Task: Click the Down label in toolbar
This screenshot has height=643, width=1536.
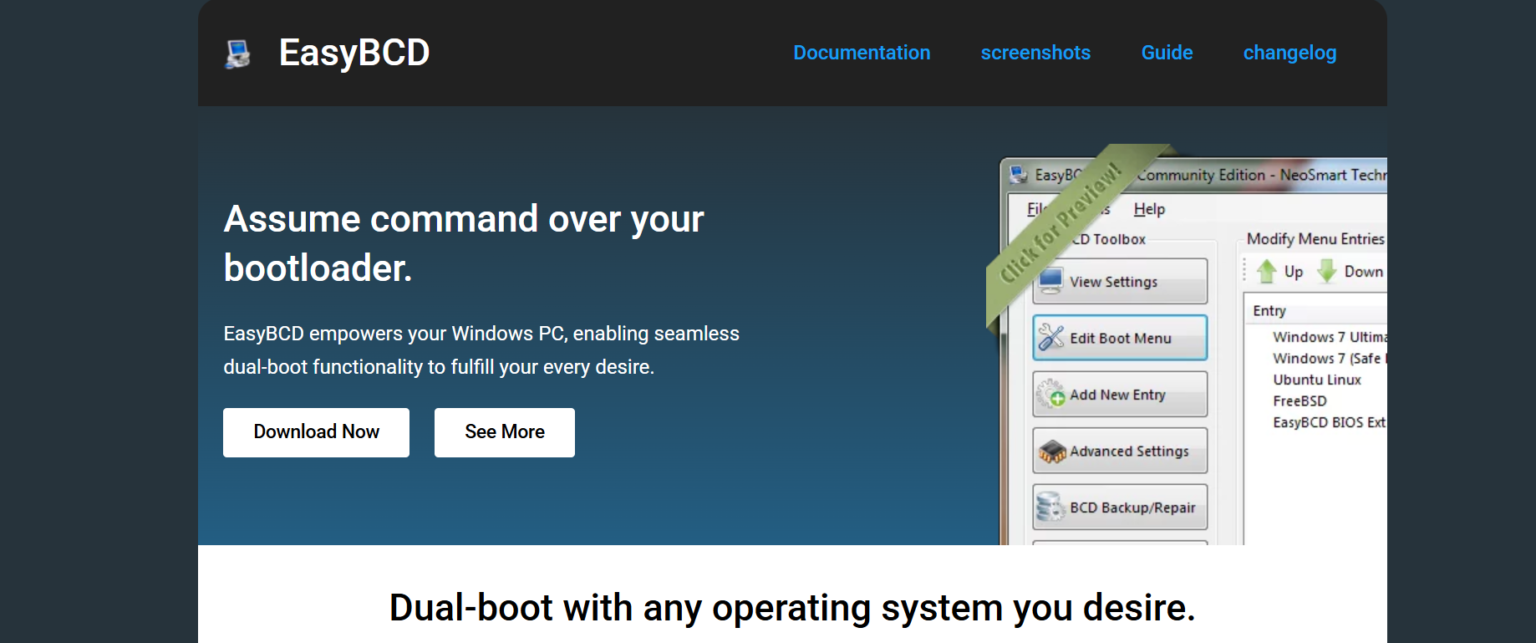Action: click(x=1364, y=272)
